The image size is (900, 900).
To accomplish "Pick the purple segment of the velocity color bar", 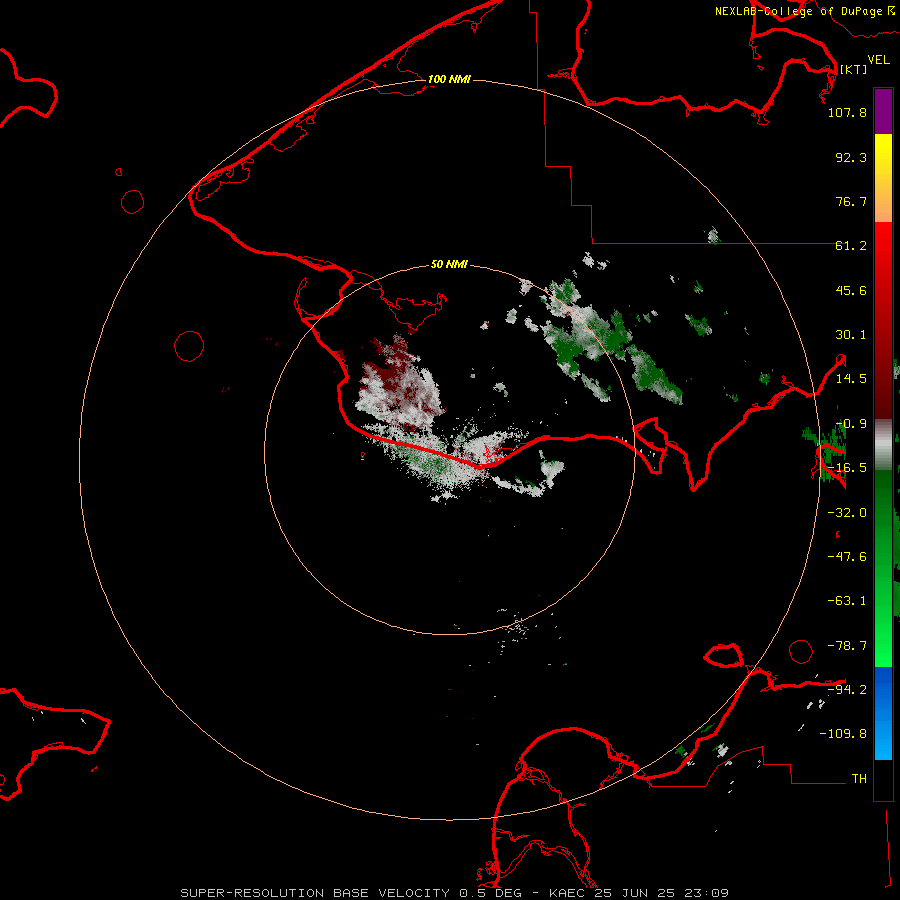I will pos(883,111).
